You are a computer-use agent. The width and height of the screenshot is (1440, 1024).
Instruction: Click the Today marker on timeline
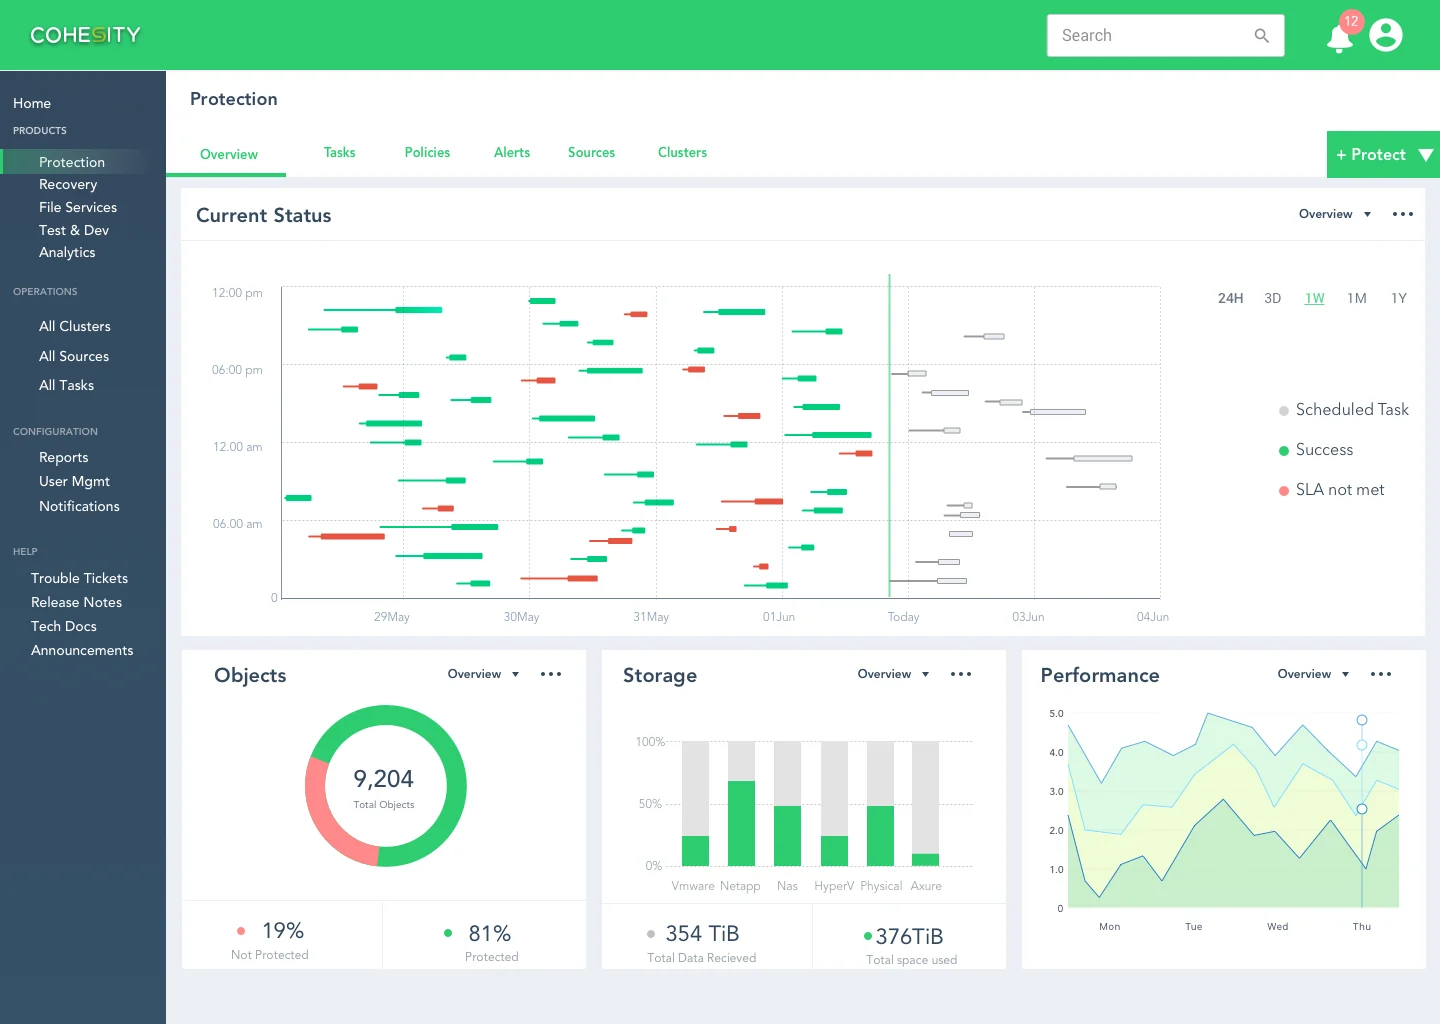[x=904, y=617]
